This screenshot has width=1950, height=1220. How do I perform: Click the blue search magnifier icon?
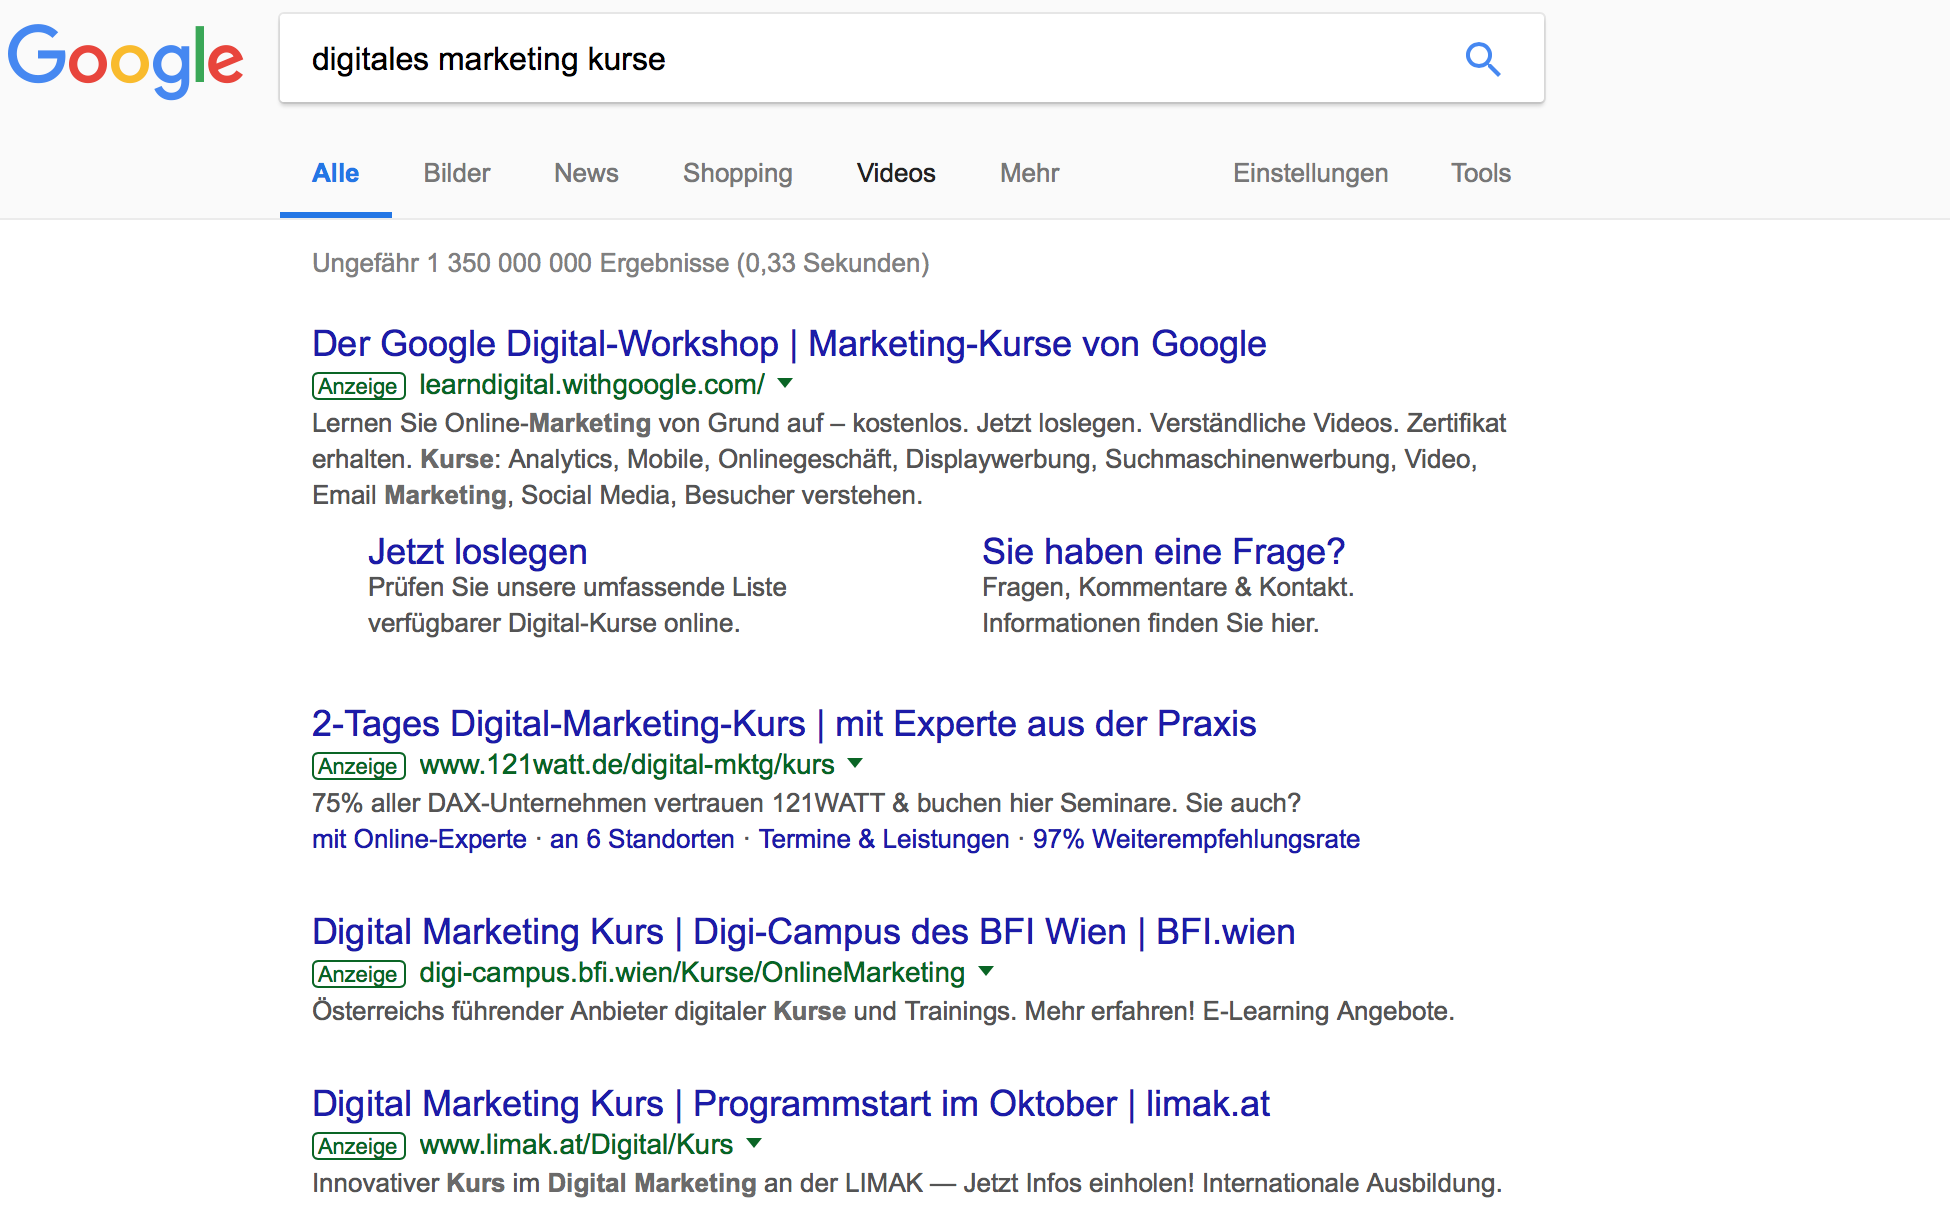point(1482,60)
